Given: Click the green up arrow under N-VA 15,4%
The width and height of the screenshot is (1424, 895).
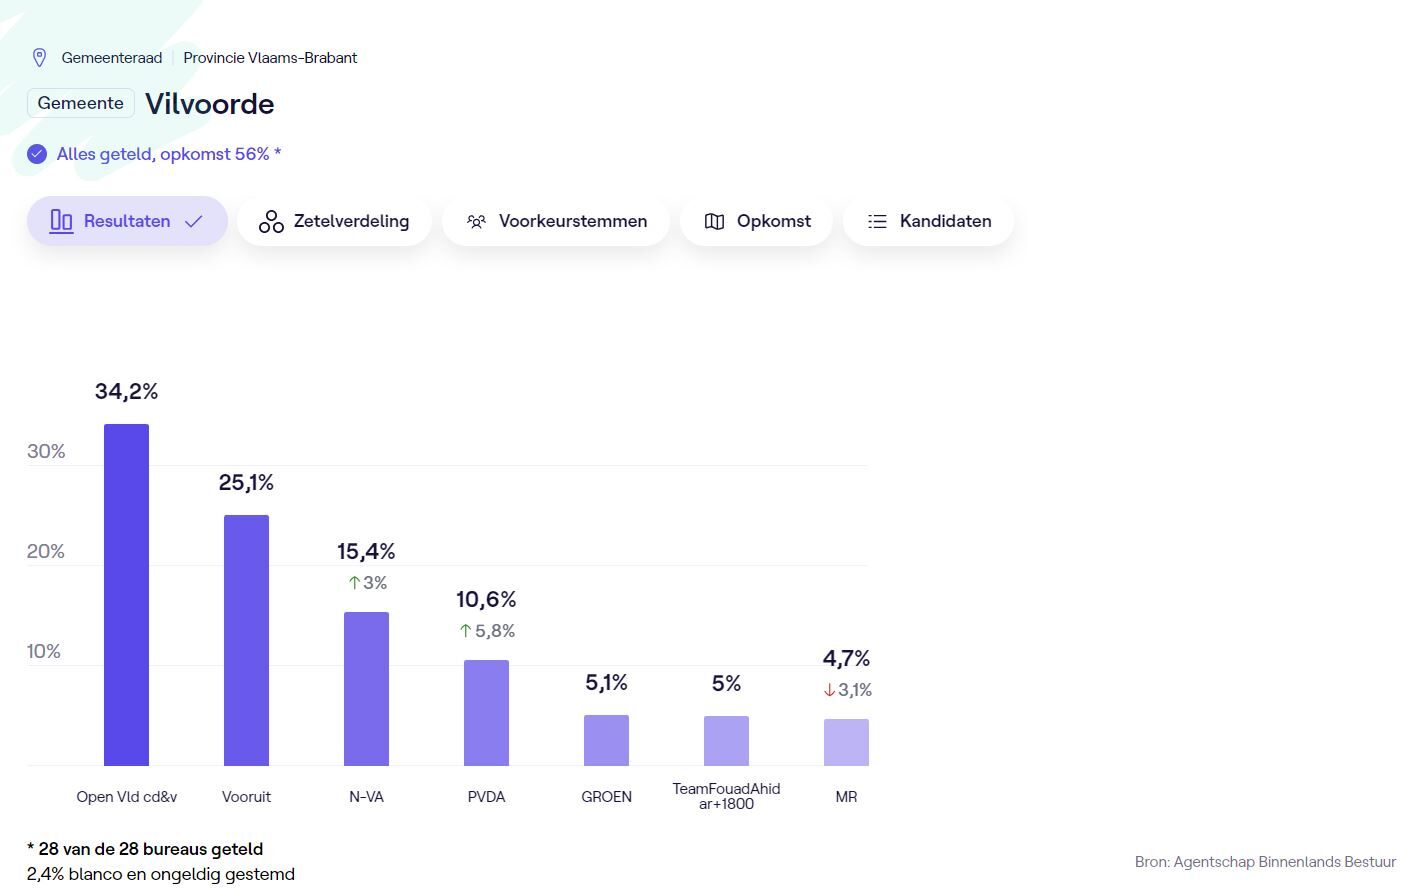Looking at the screenshot, I should point(354,583).
